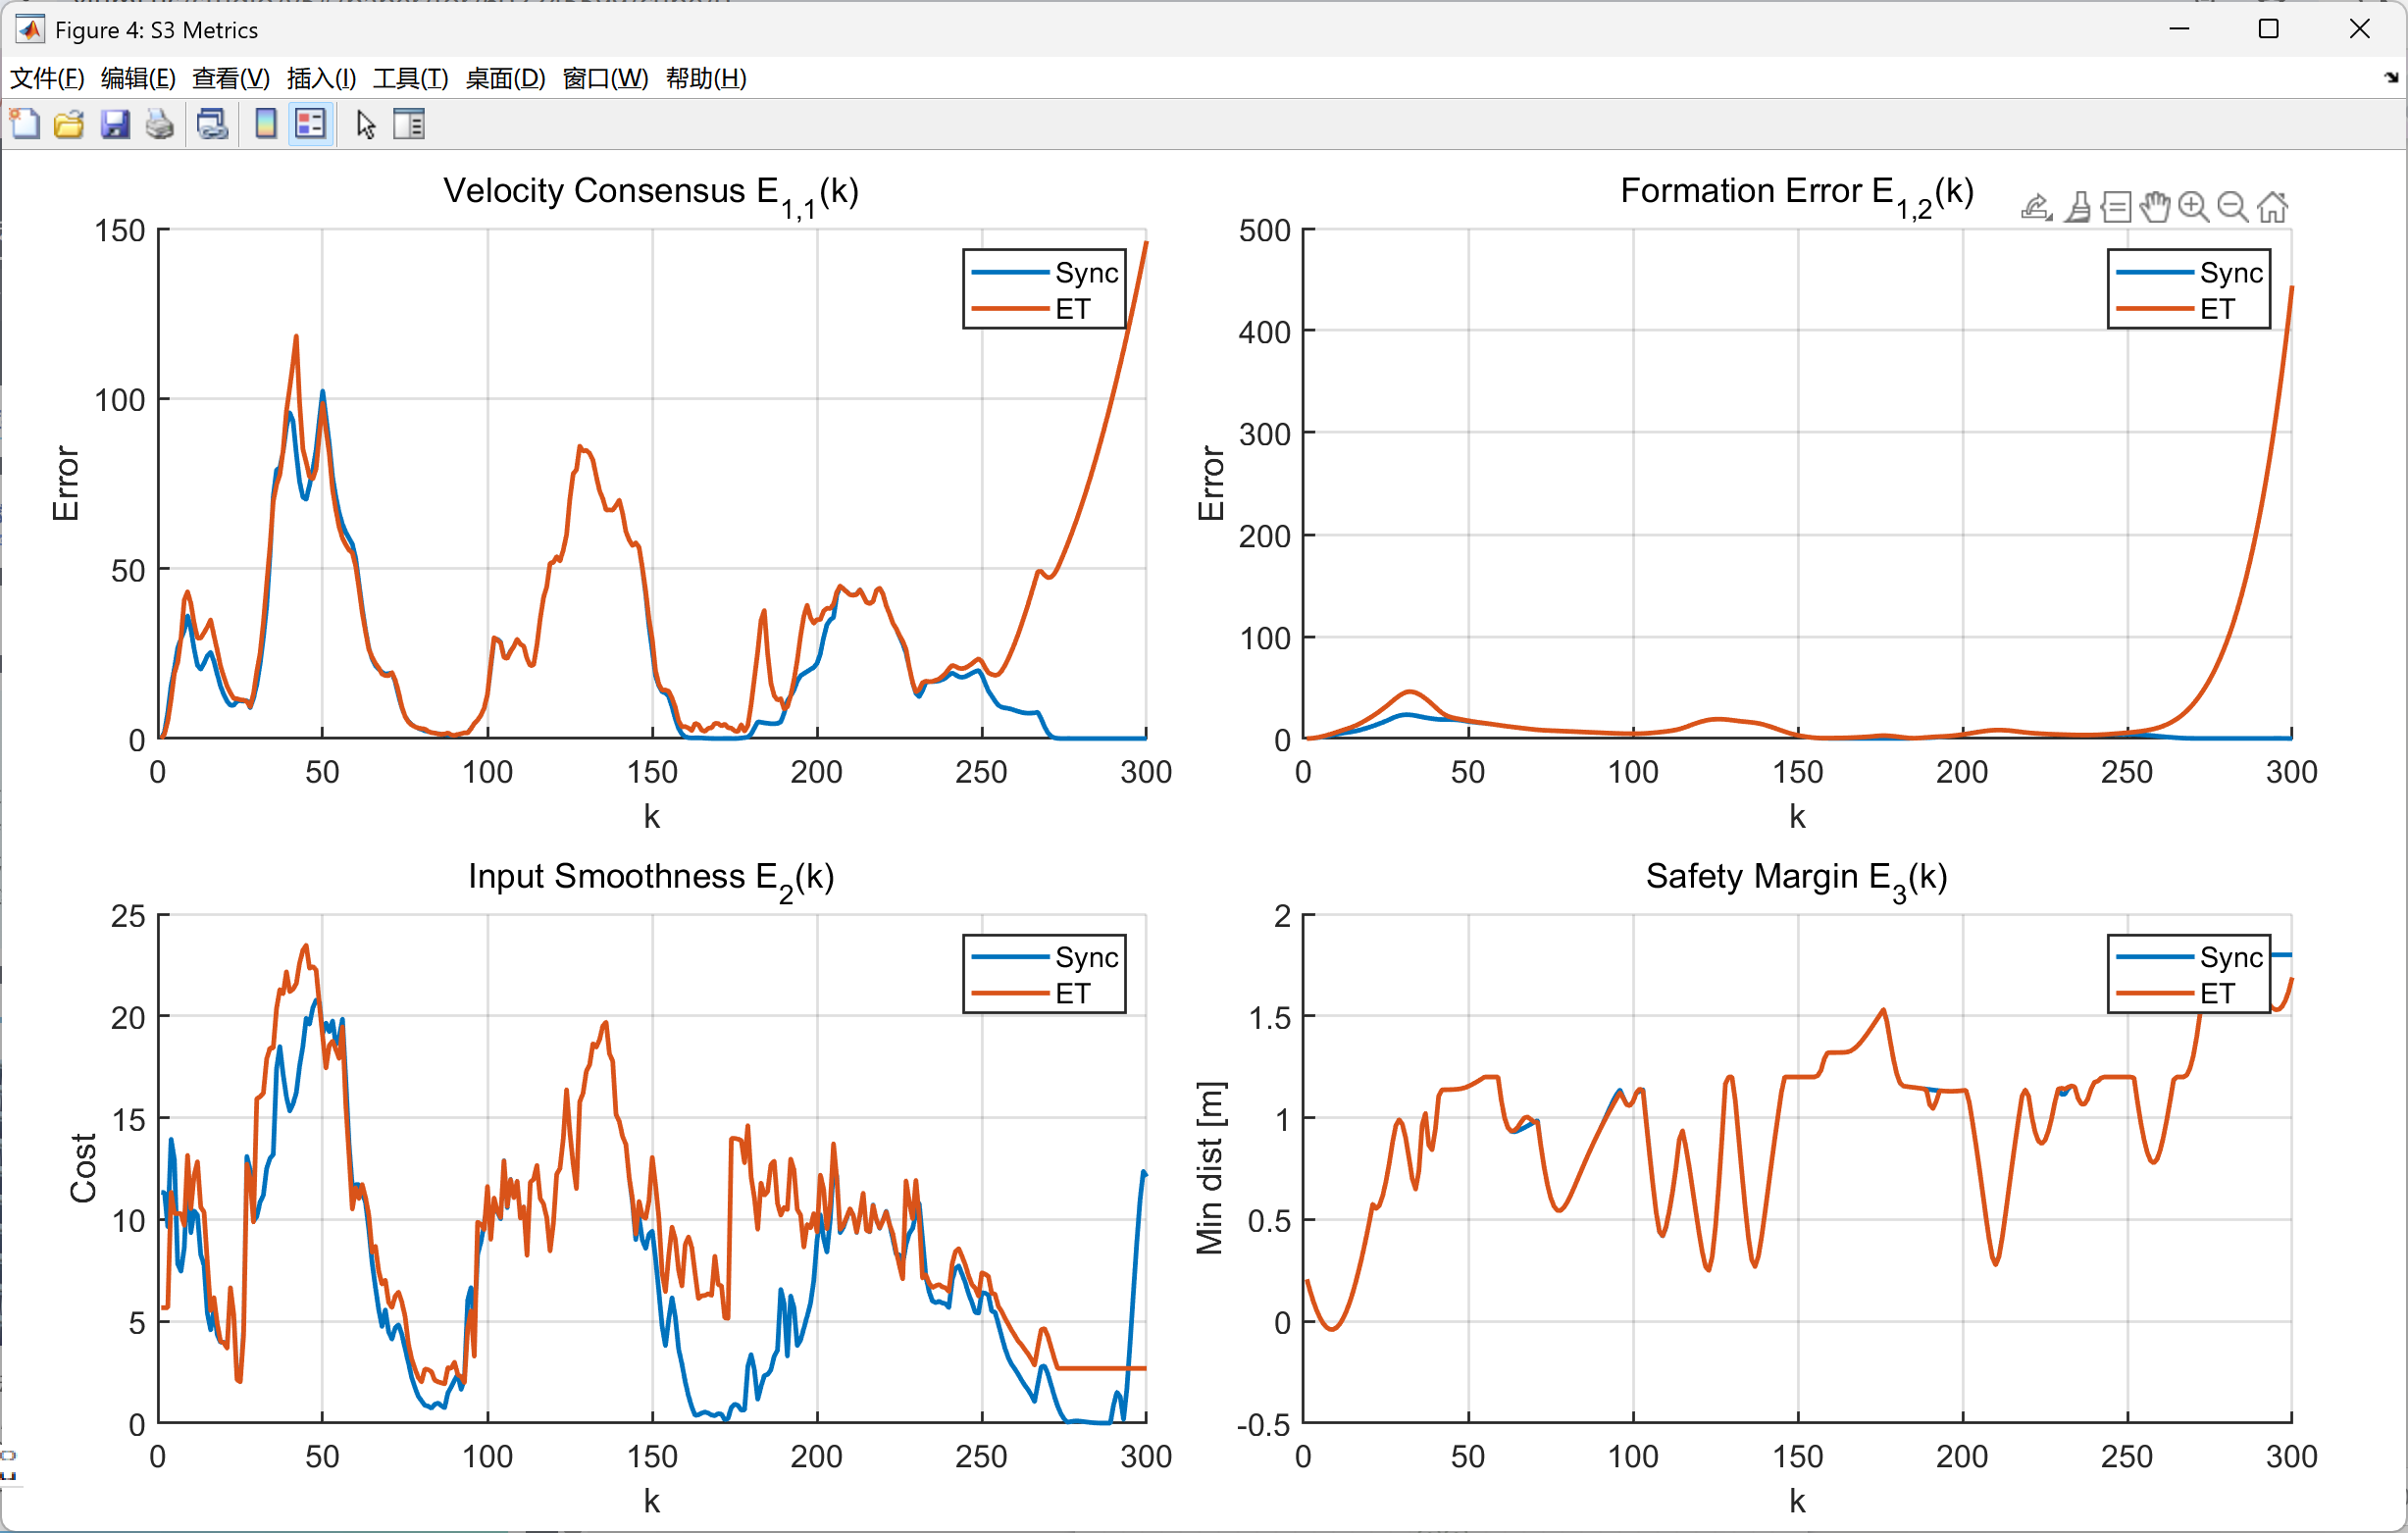Click the Print Figure icon
2408x1533 pixels.
160,124
